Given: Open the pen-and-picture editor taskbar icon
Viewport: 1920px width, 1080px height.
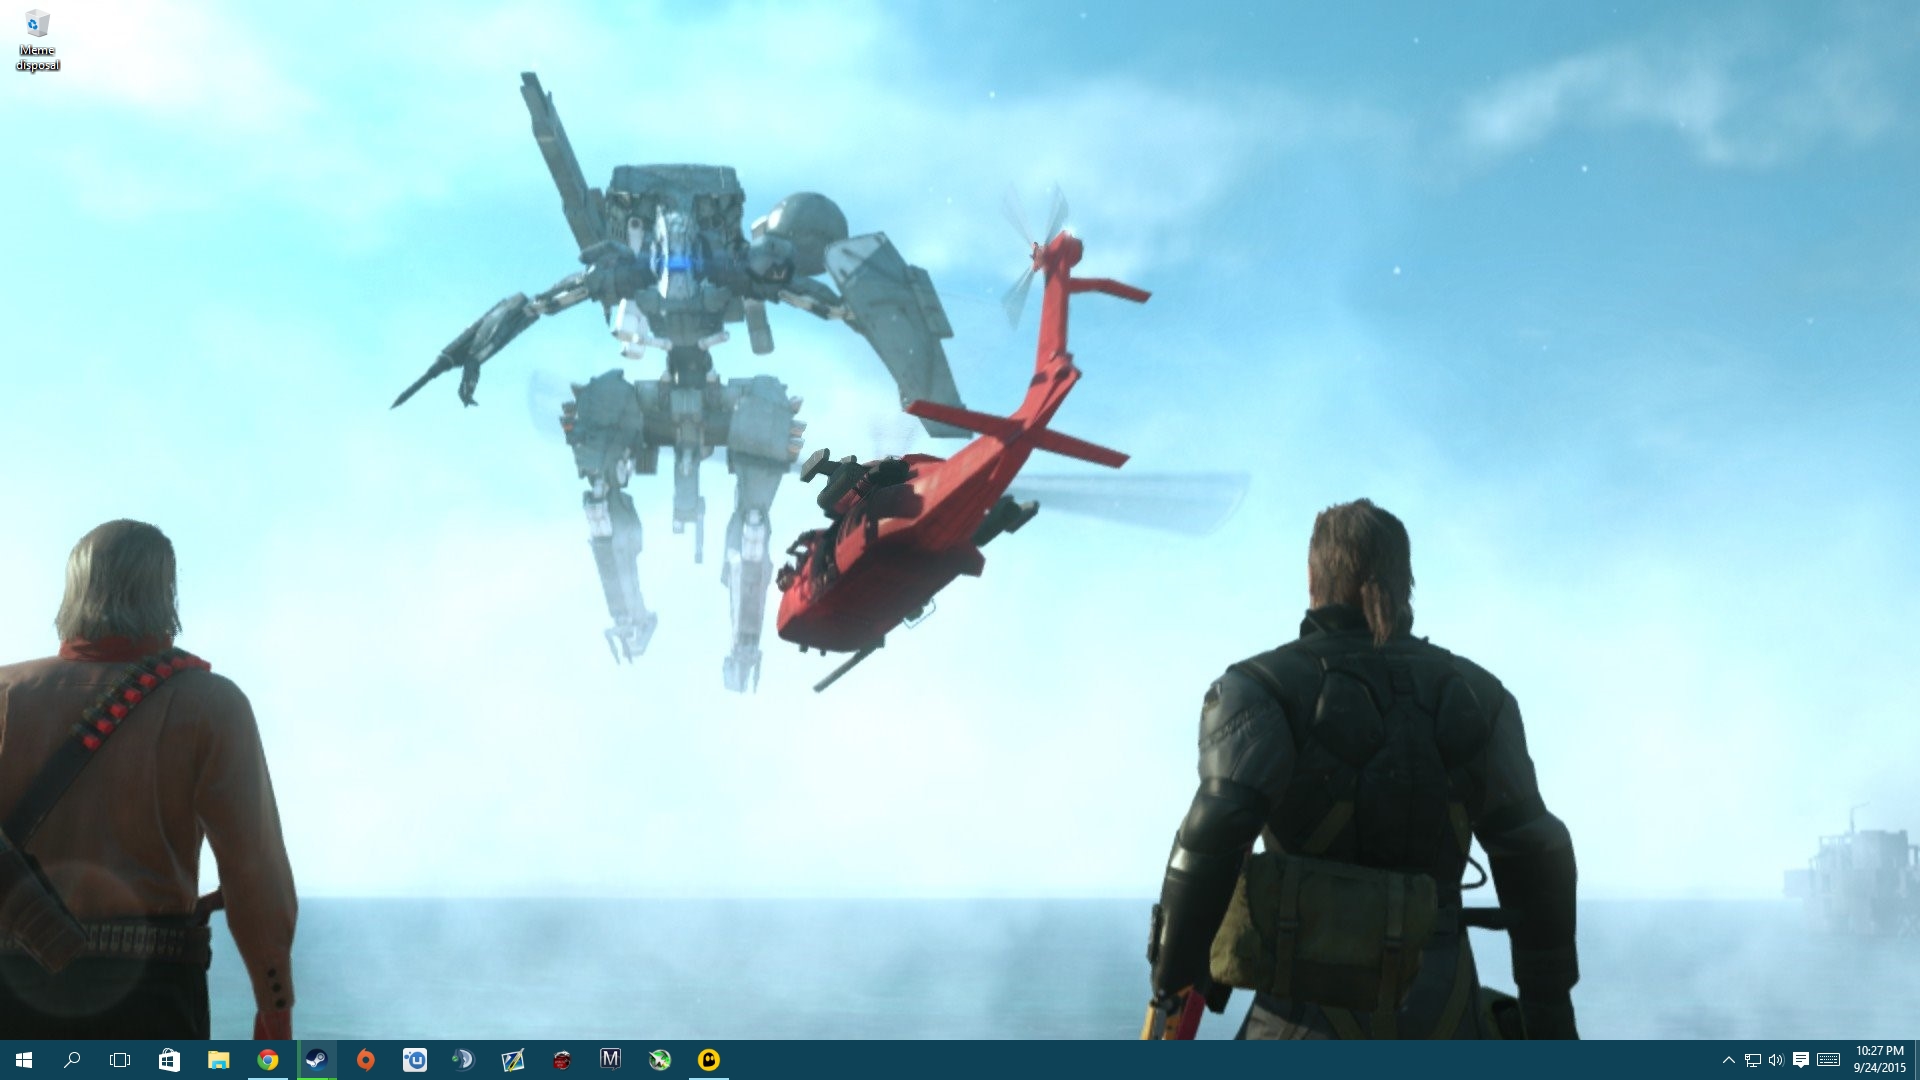Looking at the screenshot, I should (512, 1060).
